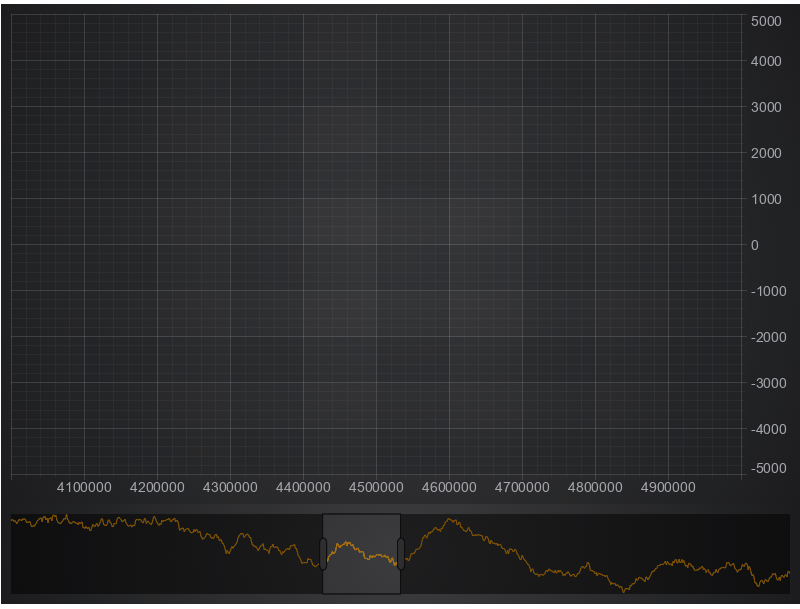
Task: Click the 4900000 X-axis label
Action: [x=668, y=487]
